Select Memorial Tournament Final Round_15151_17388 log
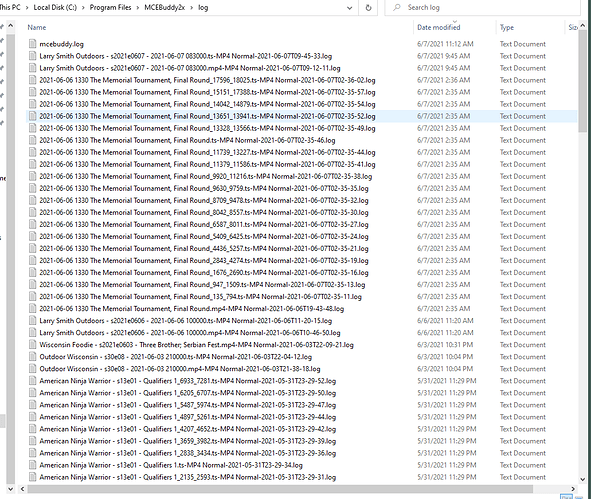Viewport: 591px width, 499px height. click(207, 92)
